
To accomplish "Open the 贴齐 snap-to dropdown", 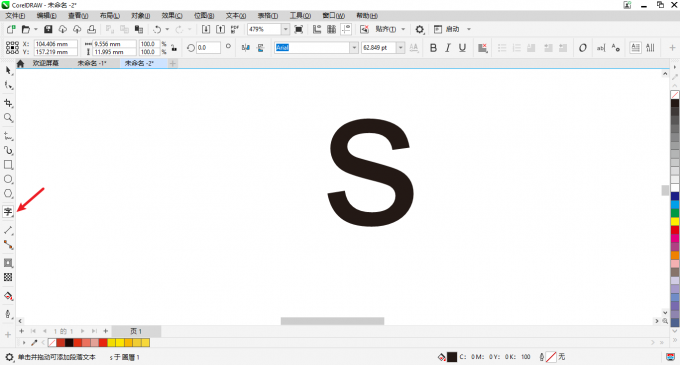I will coord(403,29).
